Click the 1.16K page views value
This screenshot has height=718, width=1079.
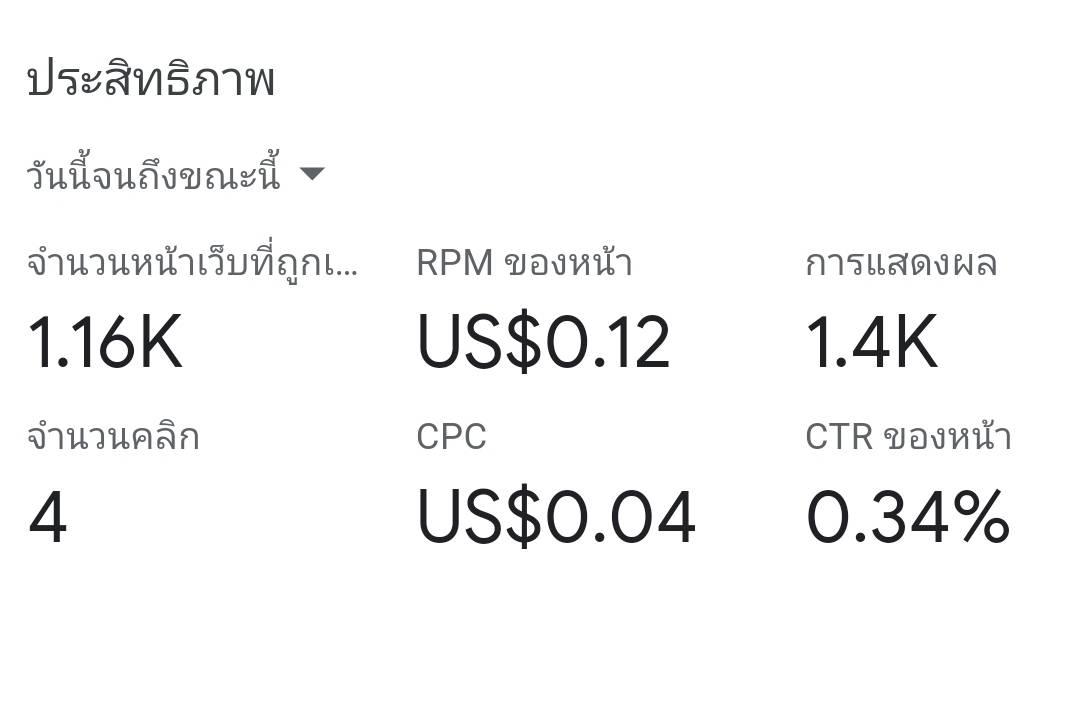click(105, 342)
